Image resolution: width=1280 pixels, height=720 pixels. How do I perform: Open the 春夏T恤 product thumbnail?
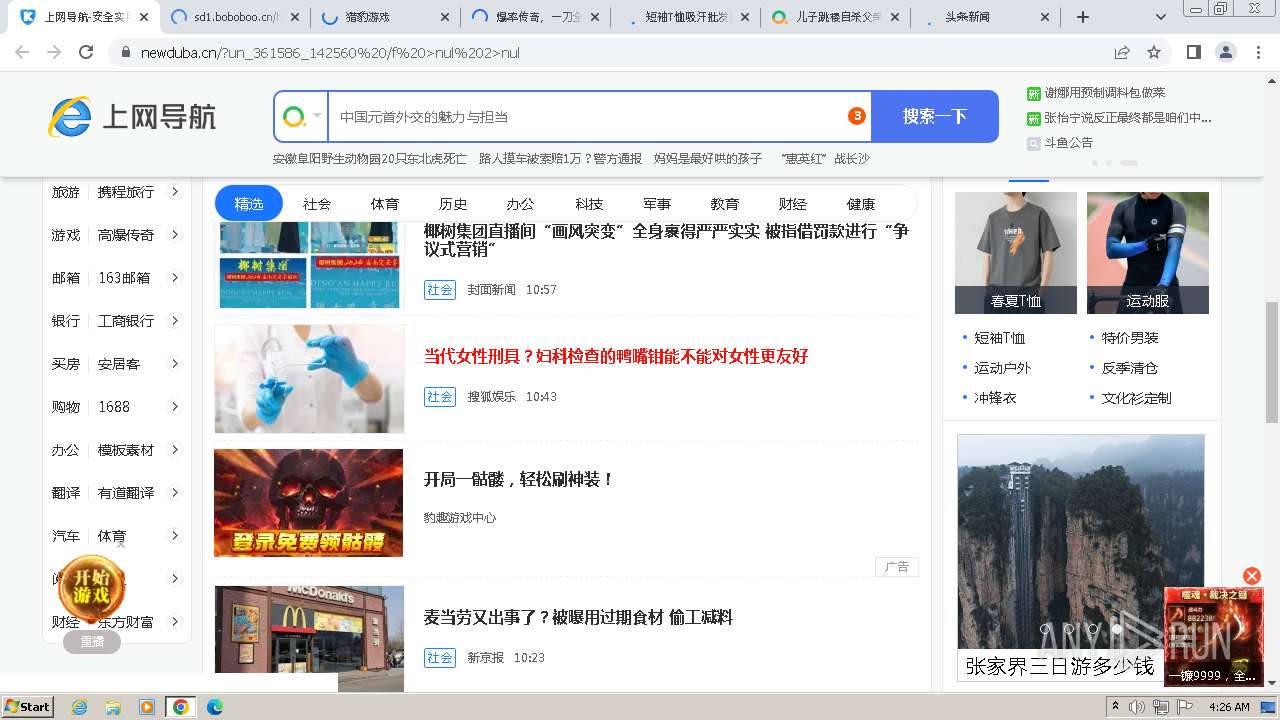[x=1016, y=253]
